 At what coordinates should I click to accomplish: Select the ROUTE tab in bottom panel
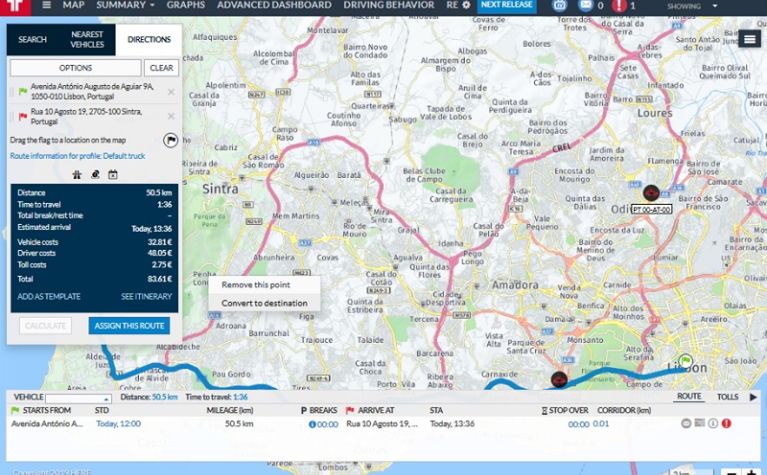pos(689,396)
